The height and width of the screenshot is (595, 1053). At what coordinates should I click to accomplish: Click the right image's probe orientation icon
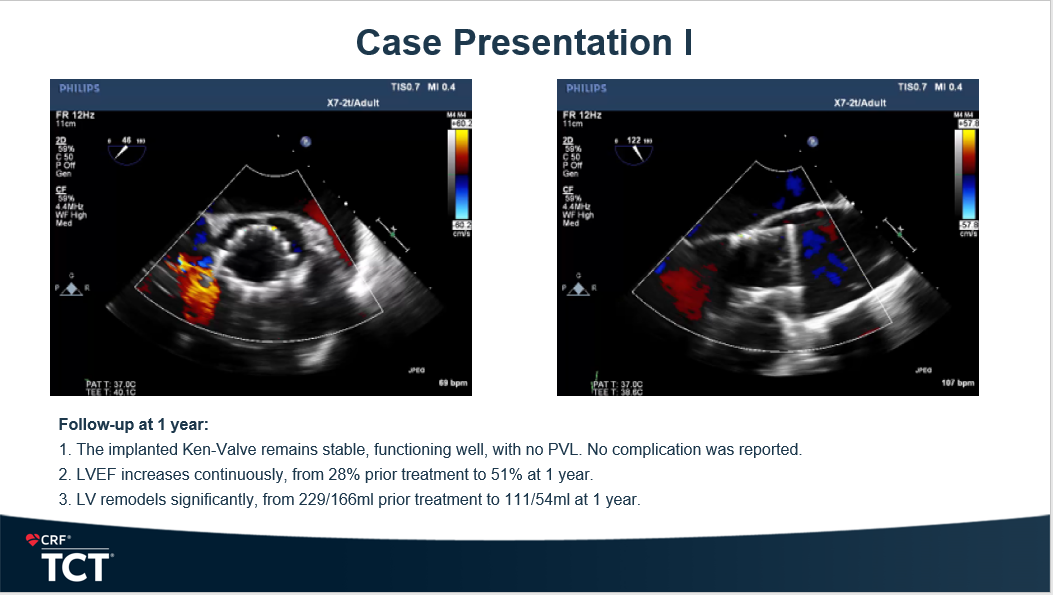577,288
